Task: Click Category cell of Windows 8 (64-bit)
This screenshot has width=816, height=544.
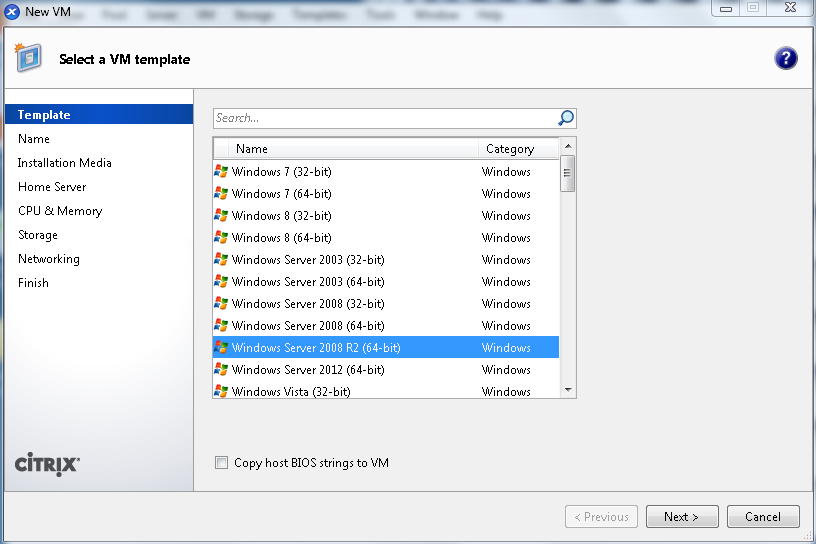Action: click(x=506, y=237)
